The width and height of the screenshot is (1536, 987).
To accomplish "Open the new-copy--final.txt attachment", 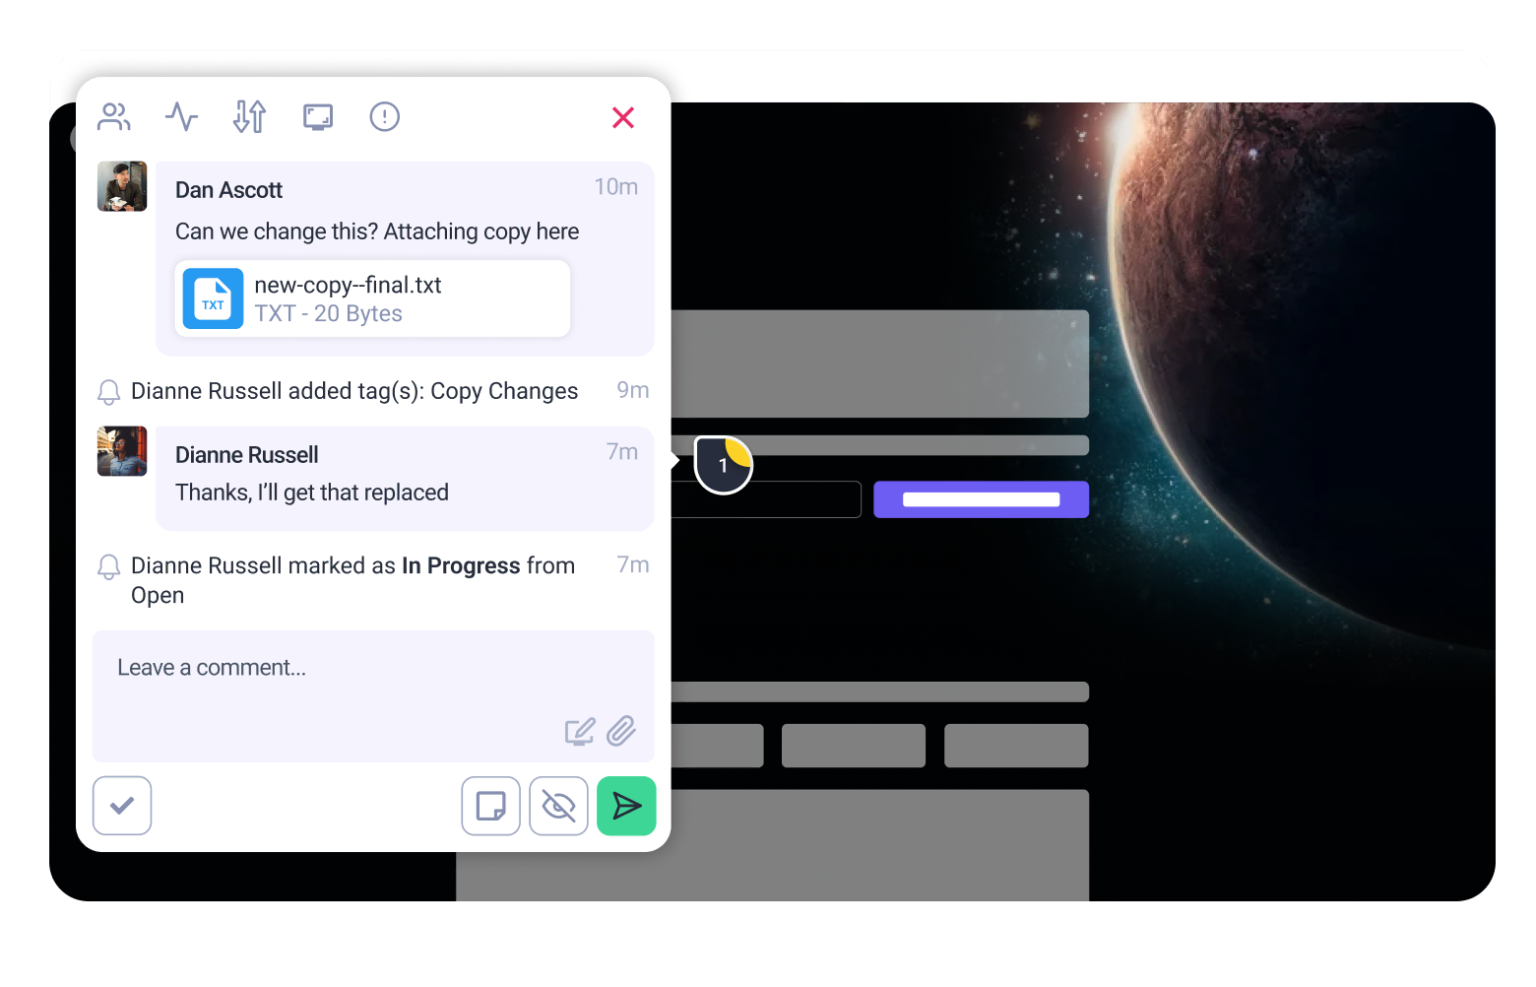I will click(372, 299).
